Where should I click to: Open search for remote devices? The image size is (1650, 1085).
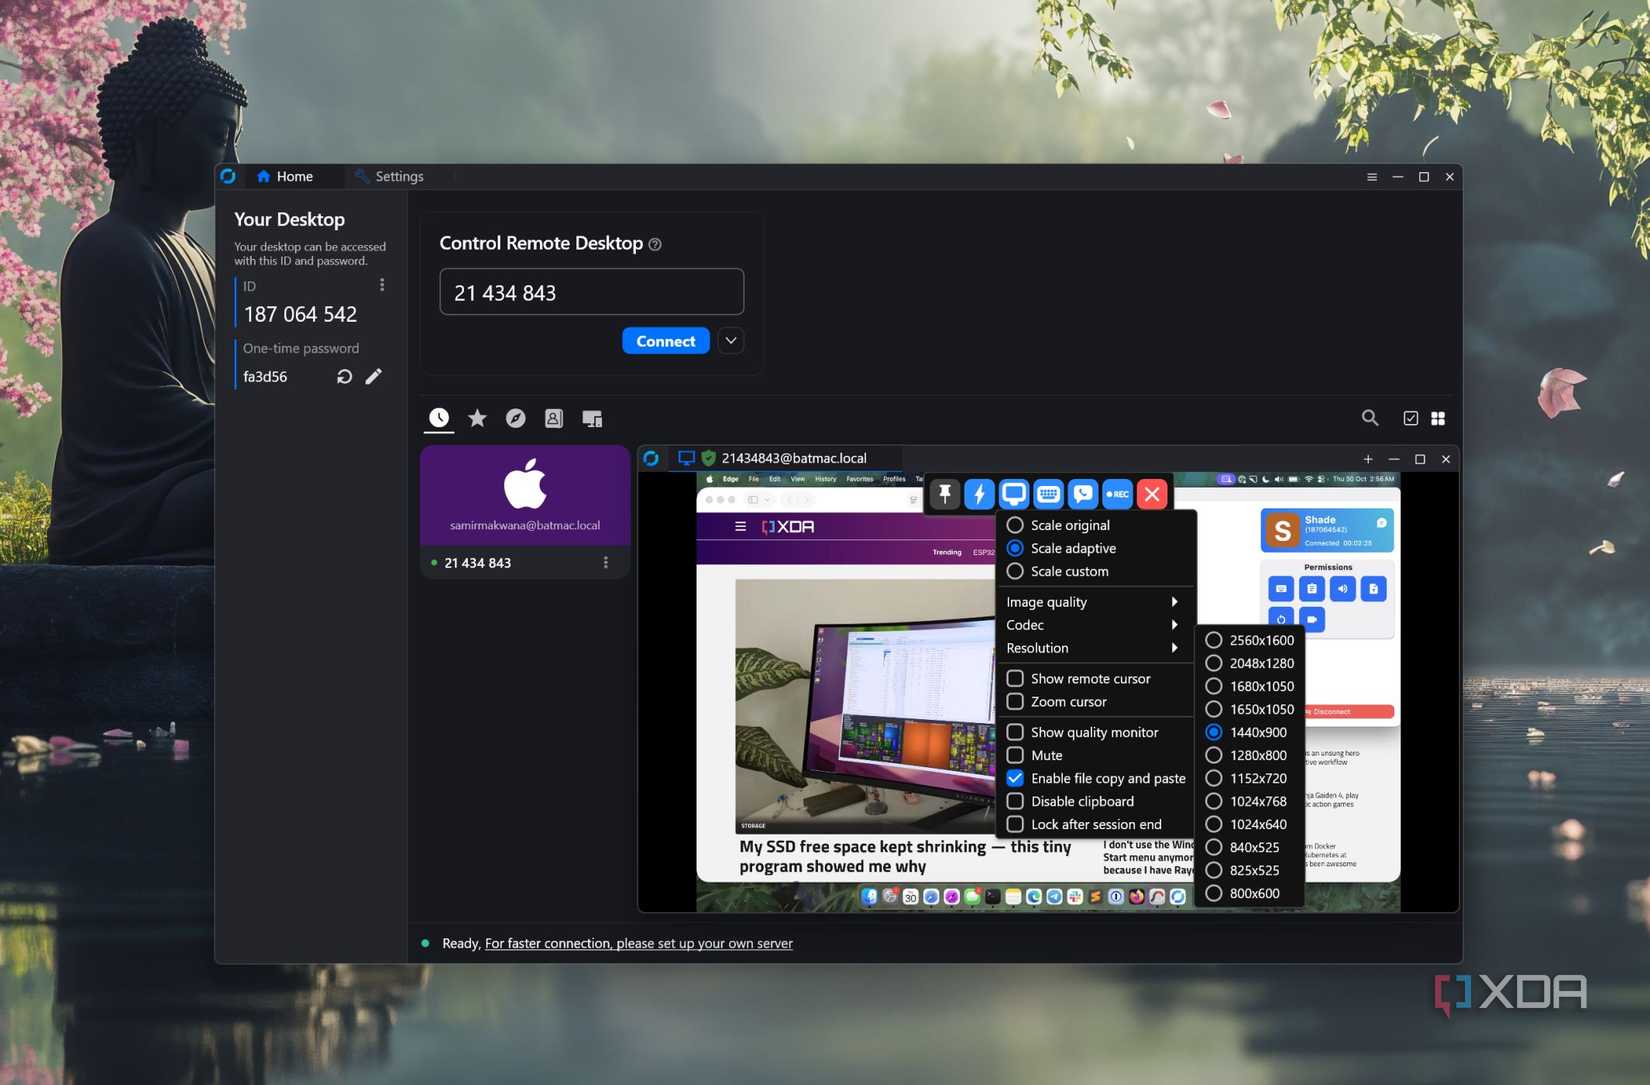click(1370, 418)
